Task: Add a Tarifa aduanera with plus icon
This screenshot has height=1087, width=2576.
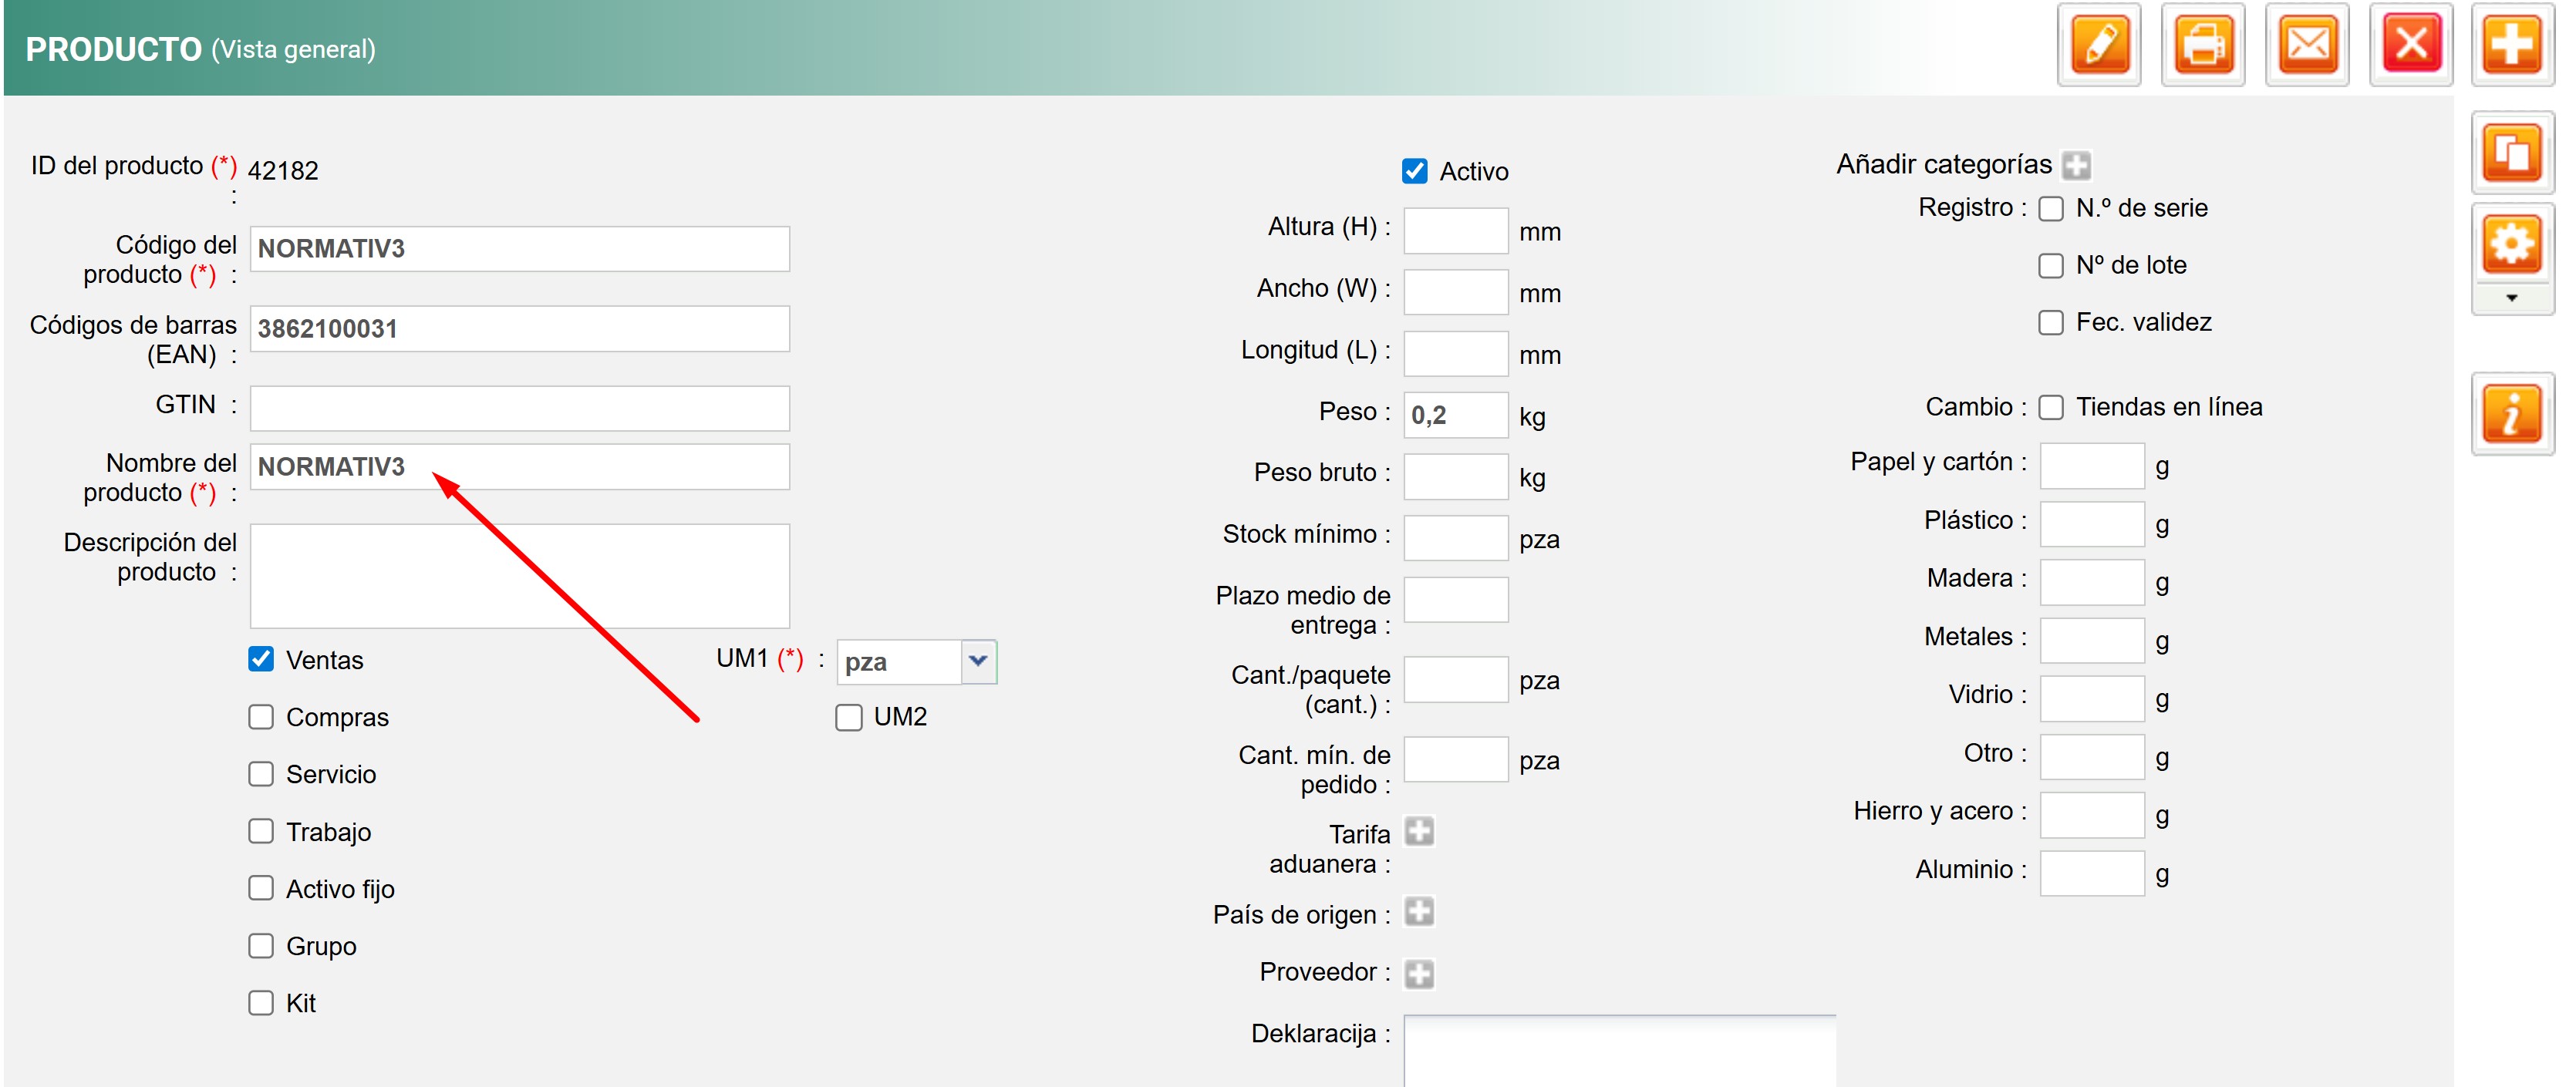Action: (1419, 832)
